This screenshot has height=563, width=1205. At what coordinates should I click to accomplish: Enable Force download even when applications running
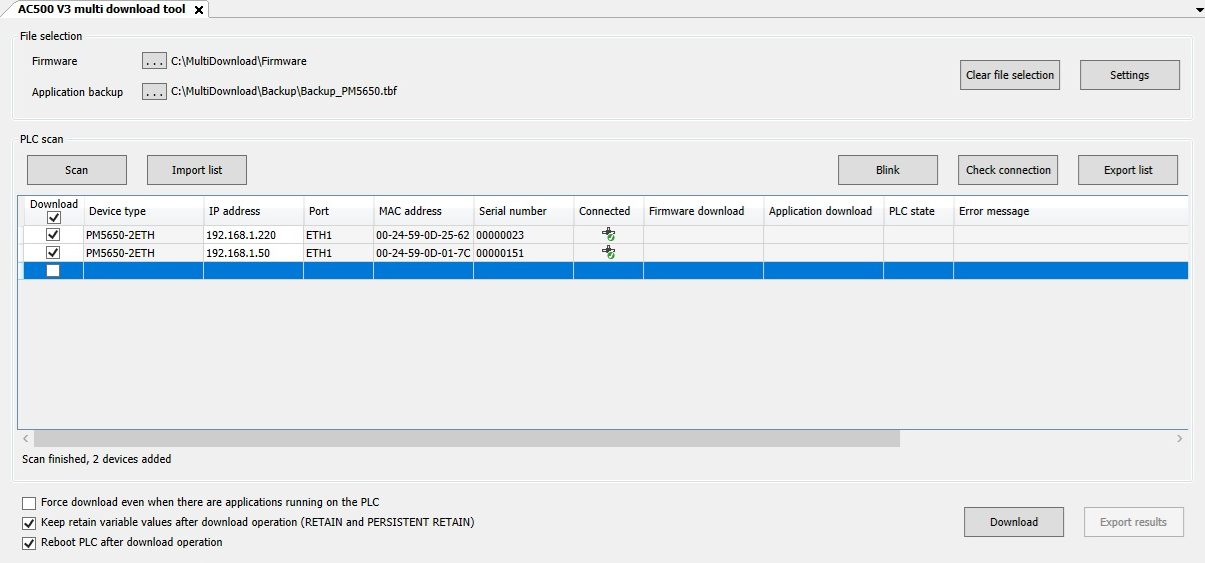click(29, 503)
